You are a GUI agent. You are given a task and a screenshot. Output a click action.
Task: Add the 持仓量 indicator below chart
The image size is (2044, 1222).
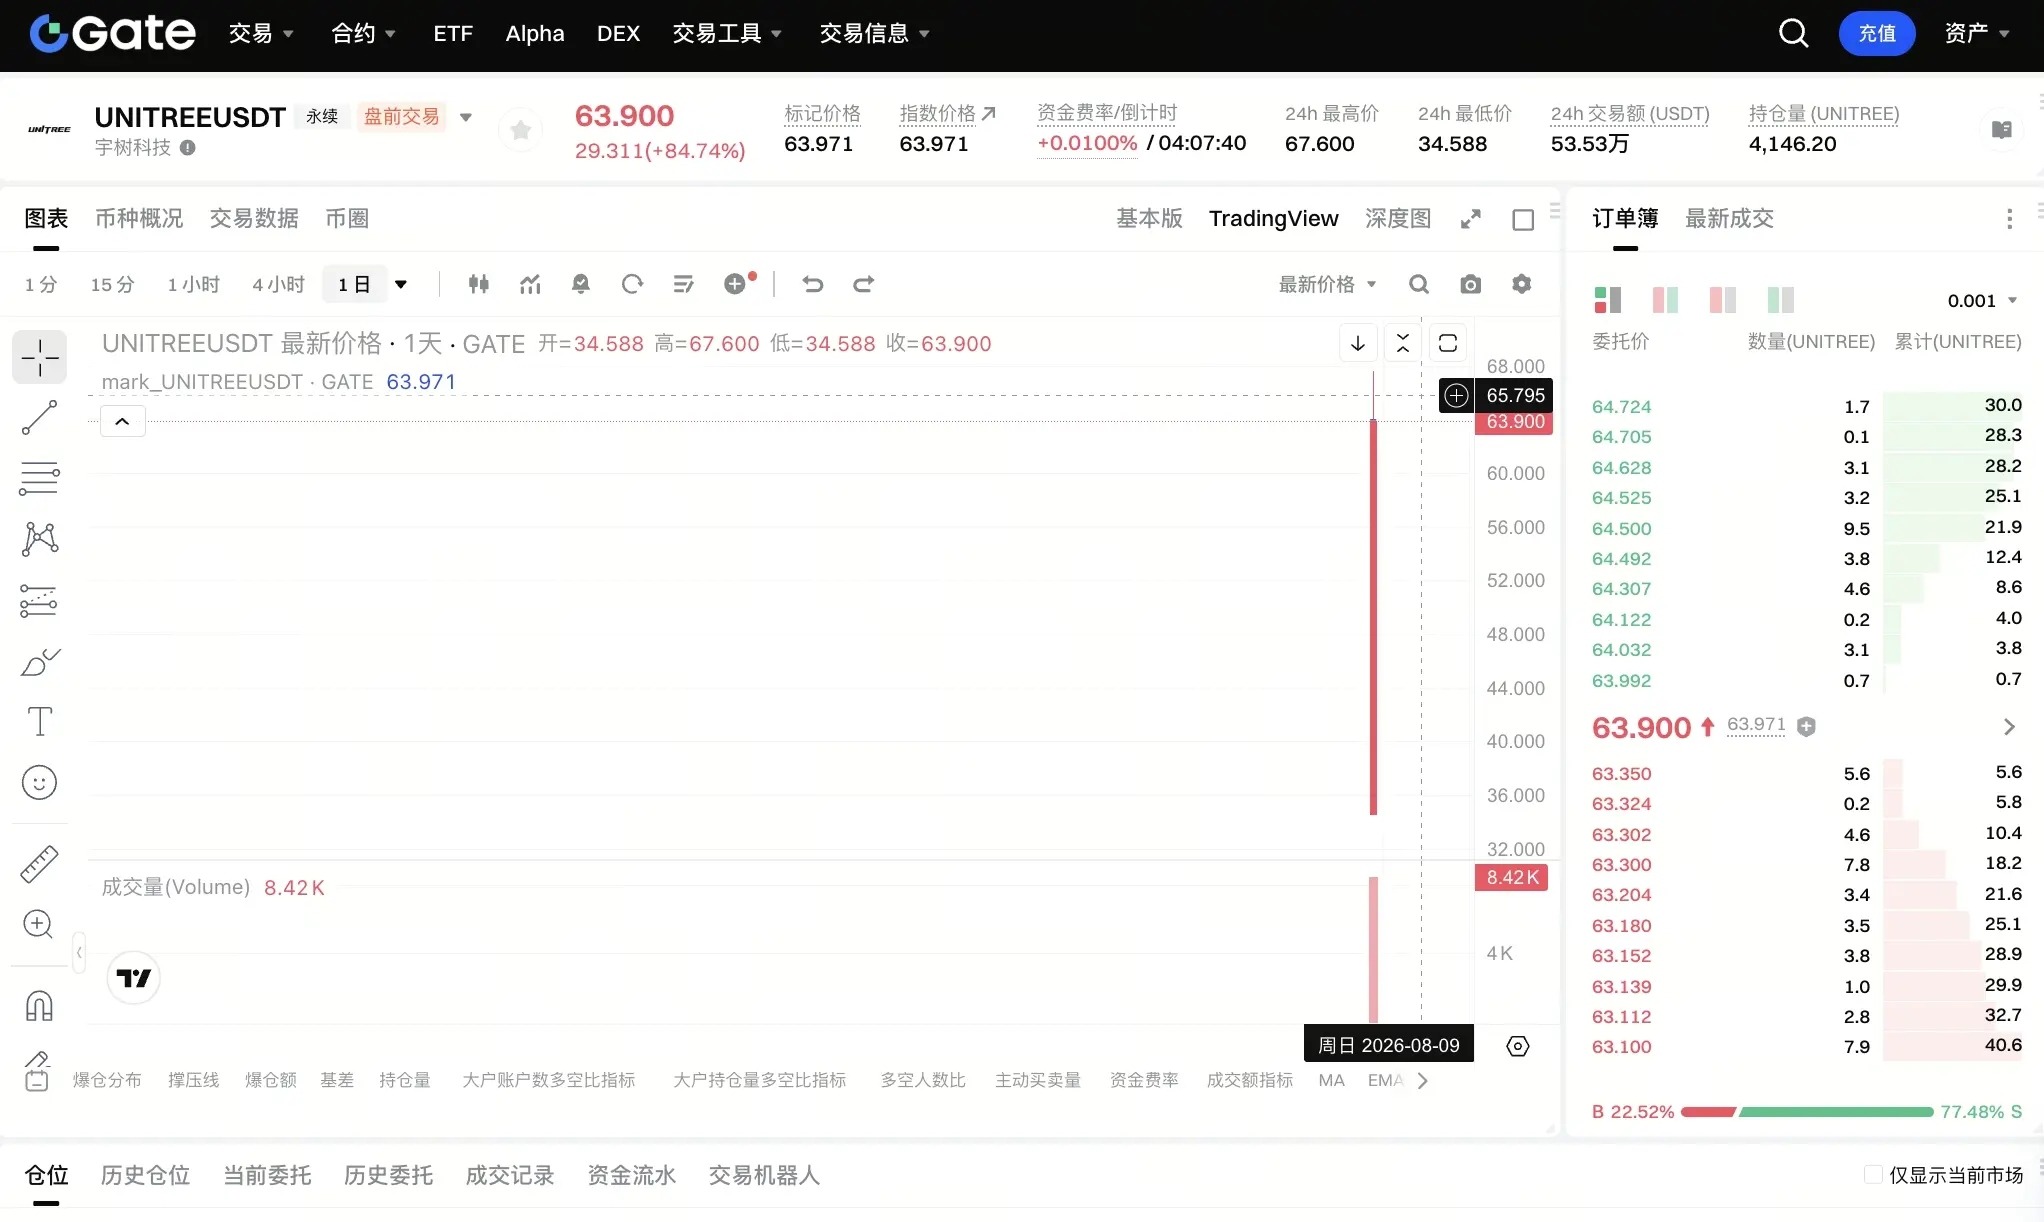click(x=405, y=1080)
